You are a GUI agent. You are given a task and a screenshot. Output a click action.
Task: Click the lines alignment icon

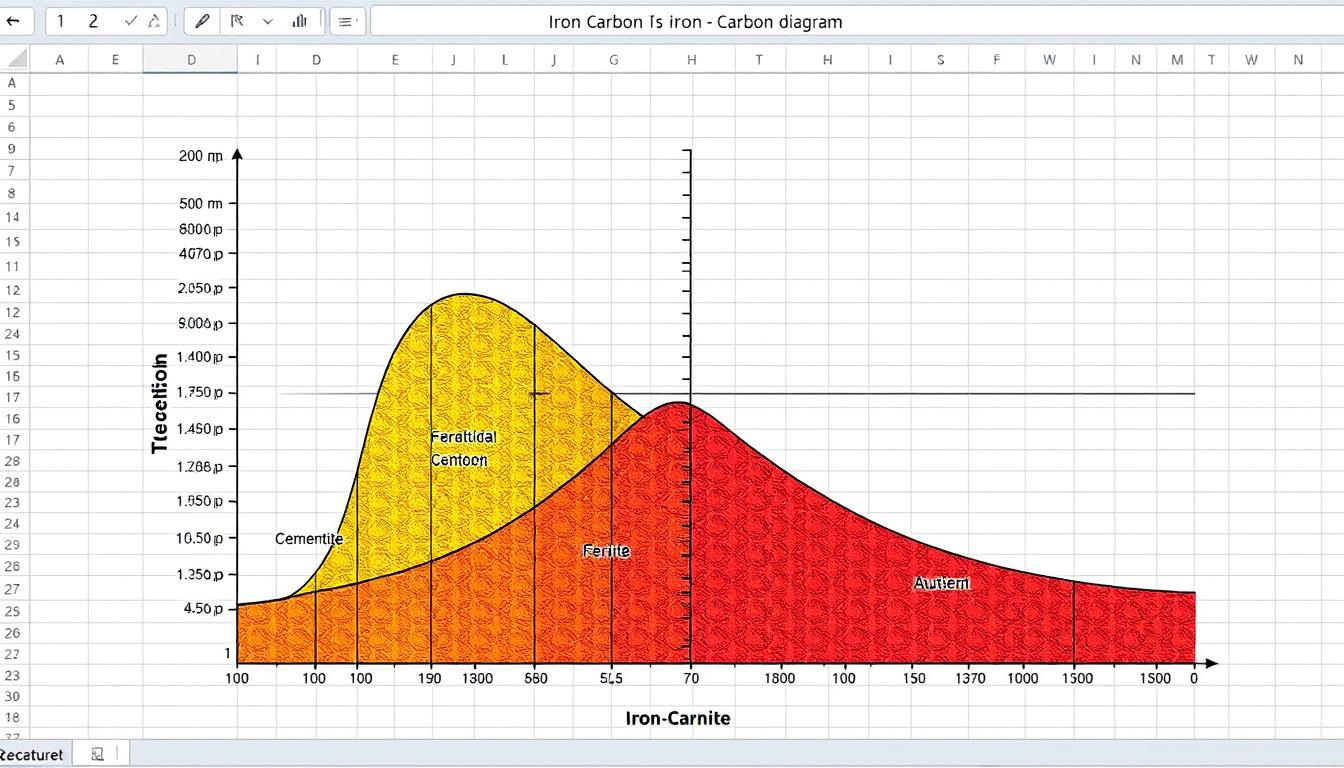coord(346,21)
